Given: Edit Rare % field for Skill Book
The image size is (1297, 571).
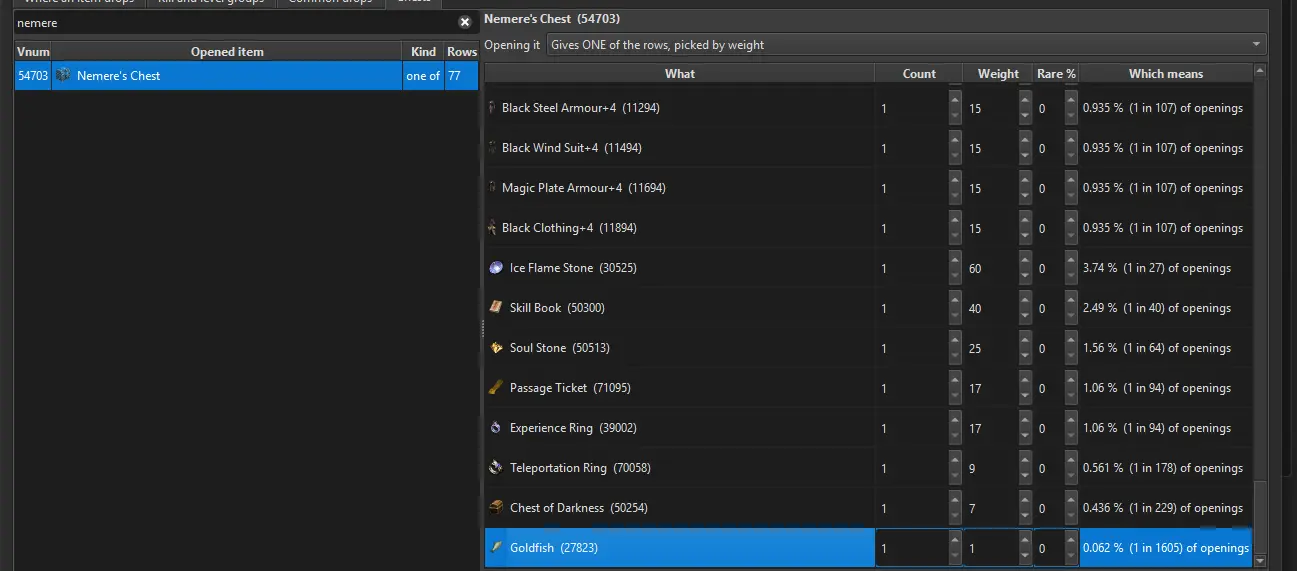Looking at the screenshot, I should tap(1049, 308).
